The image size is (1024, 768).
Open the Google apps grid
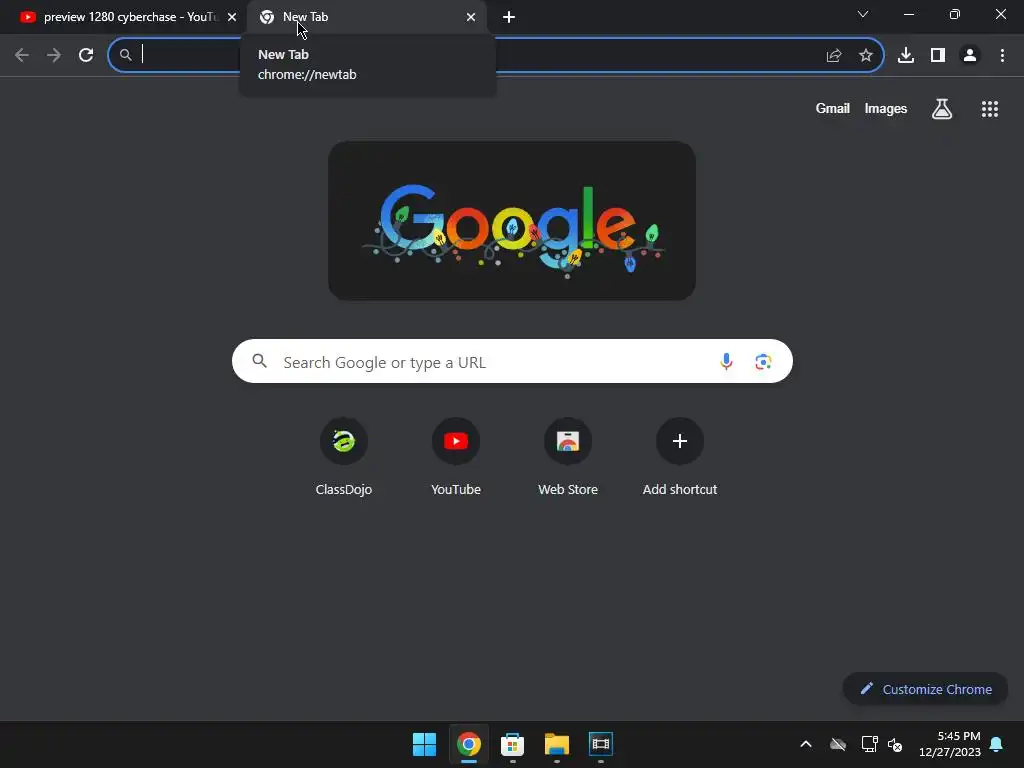coord(990,109)
